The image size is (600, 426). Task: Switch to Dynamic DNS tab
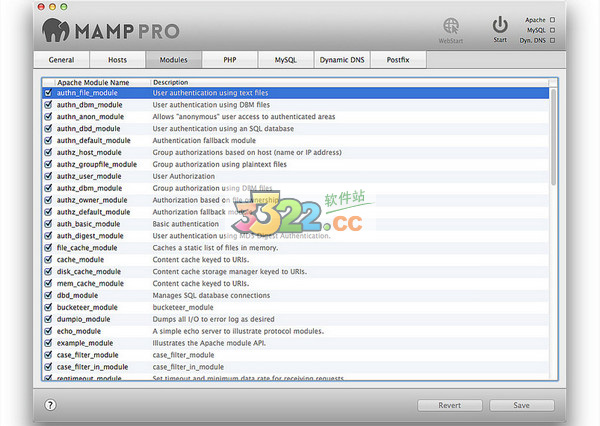coord(342,60)
